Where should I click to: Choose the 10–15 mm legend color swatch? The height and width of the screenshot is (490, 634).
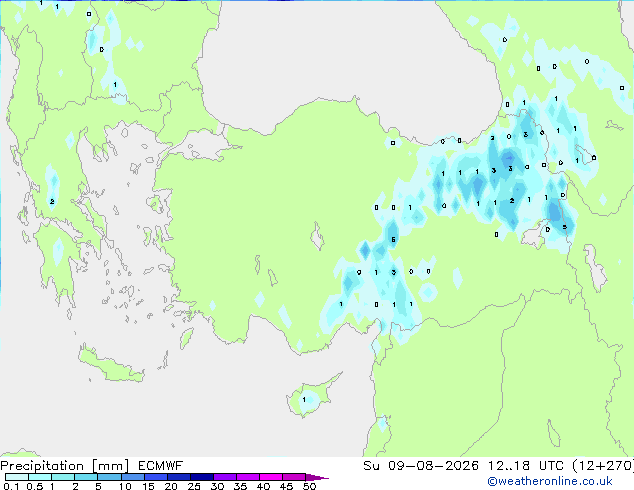(x=132, y=477)
